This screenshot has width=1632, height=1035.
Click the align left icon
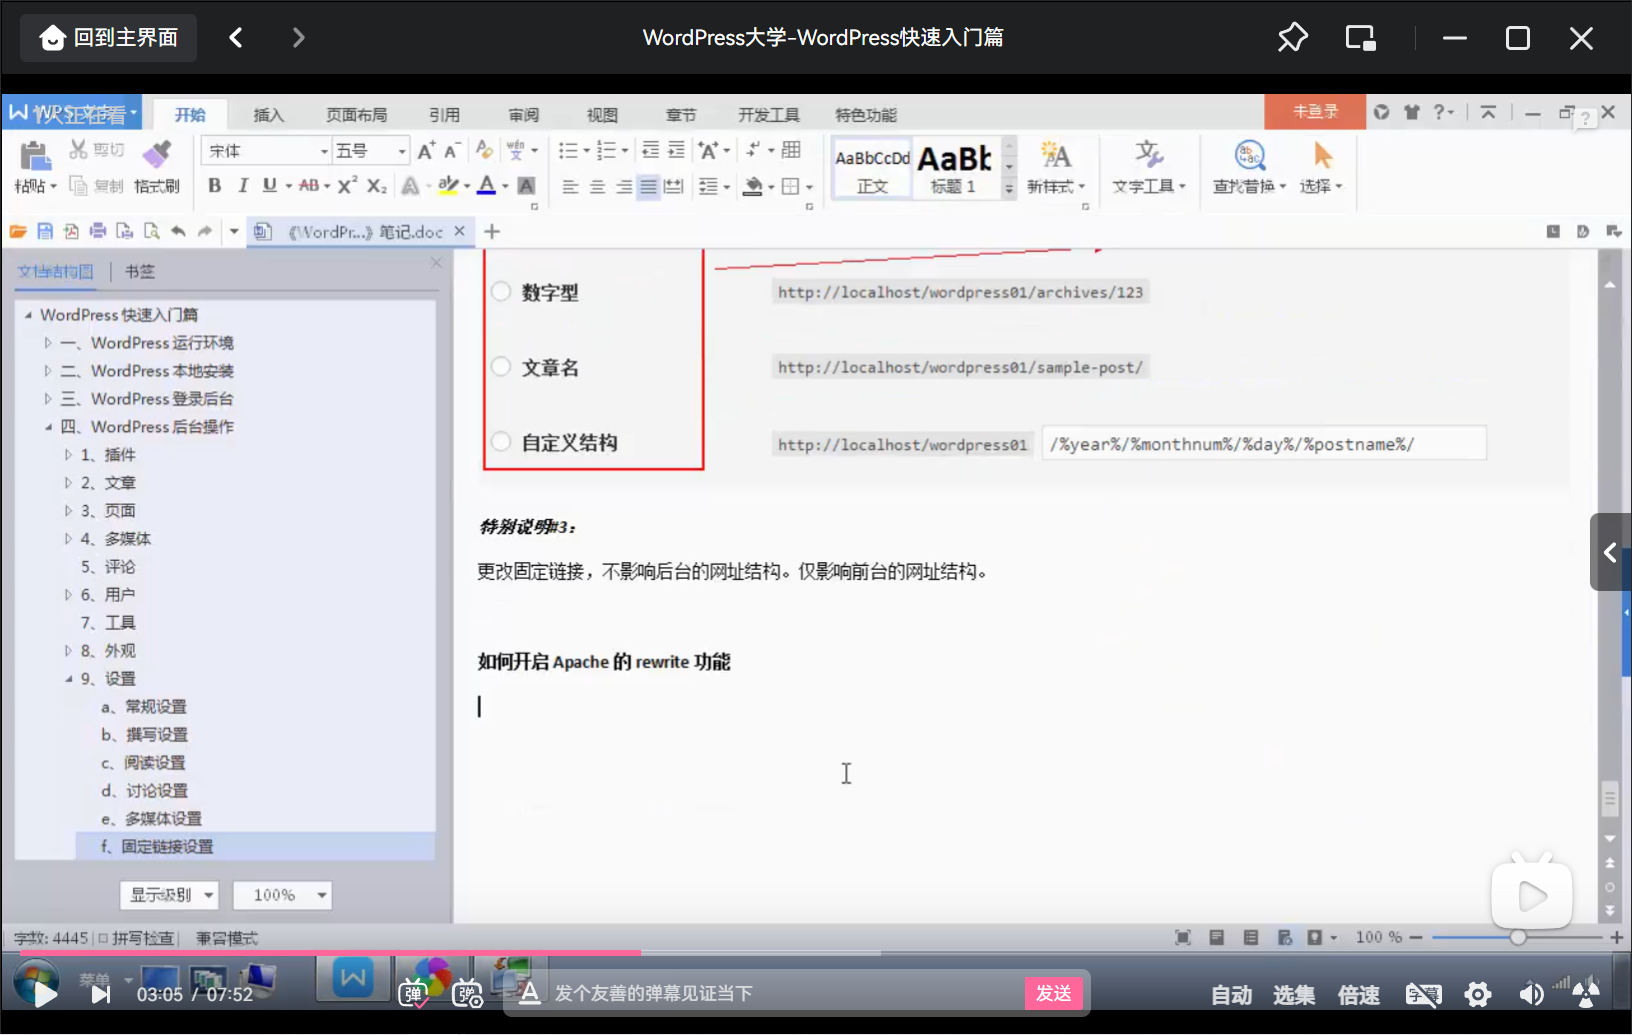point(570,187)
